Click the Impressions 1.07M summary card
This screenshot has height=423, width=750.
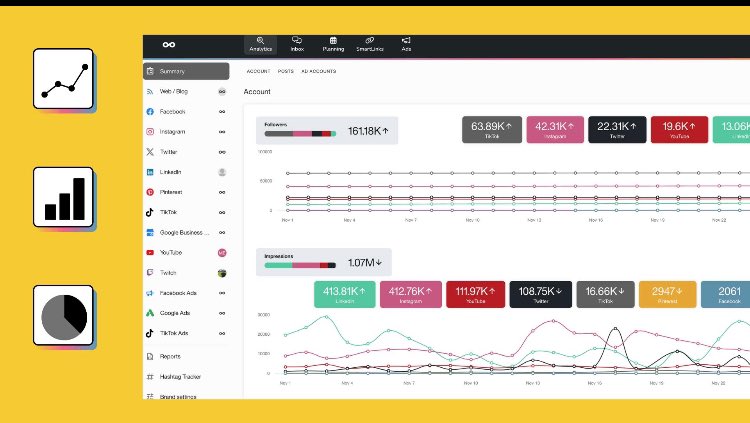pyautogui.click(x=324, y=262)
